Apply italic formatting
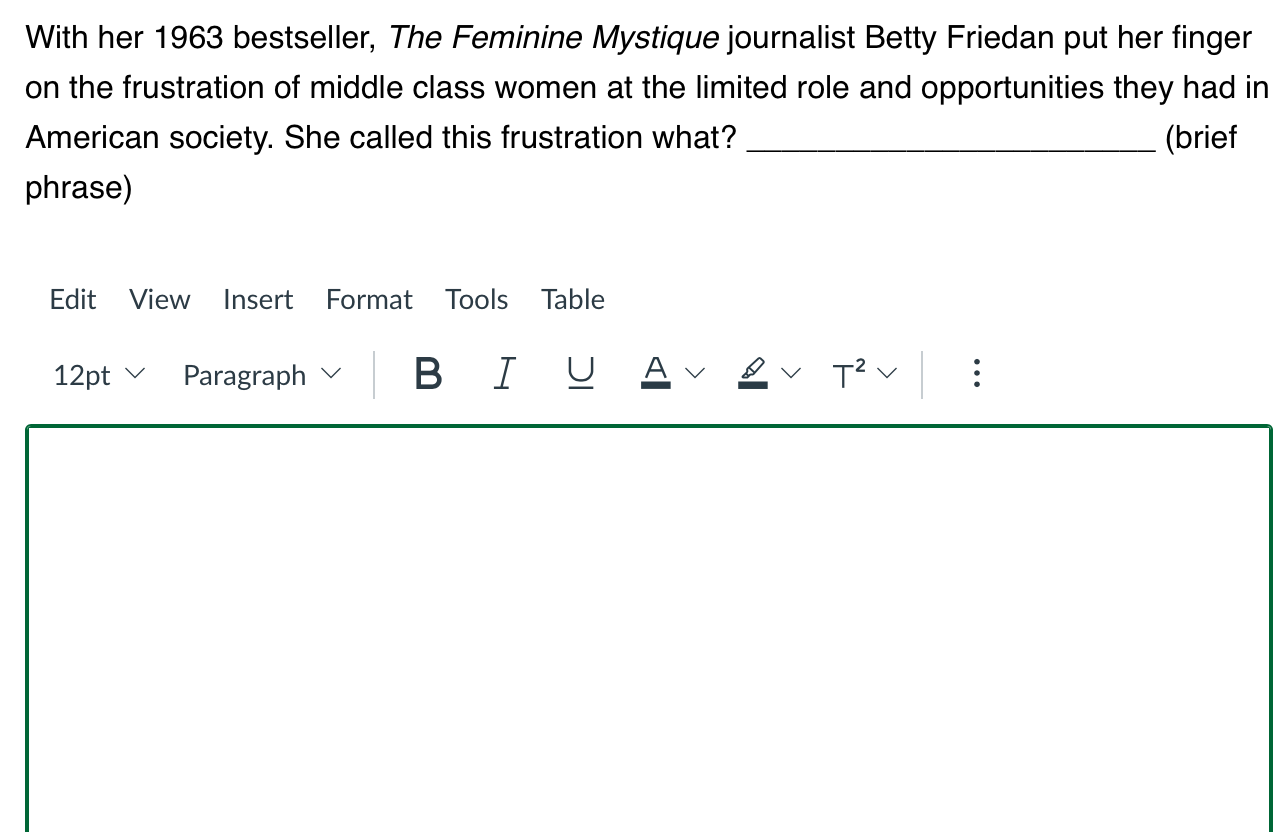Viewport: 1286px width, 832px height. click(x=504, y=373)
